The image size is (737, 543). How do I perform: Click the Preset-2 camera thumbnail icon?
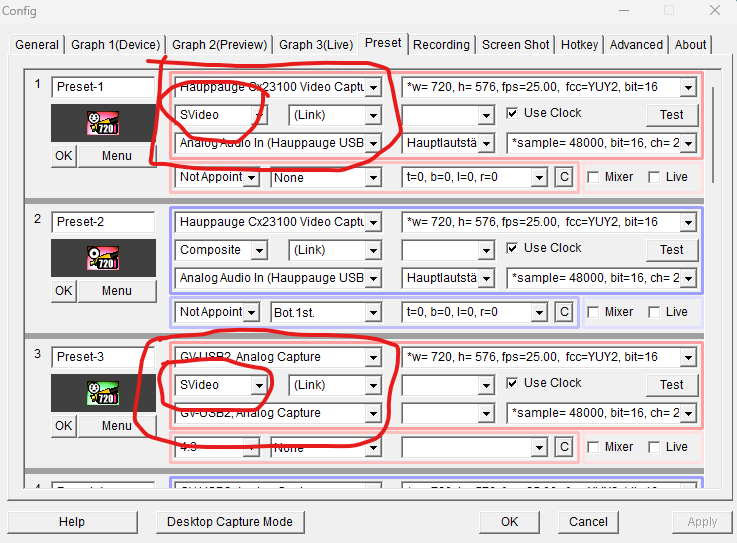point(103,258)
